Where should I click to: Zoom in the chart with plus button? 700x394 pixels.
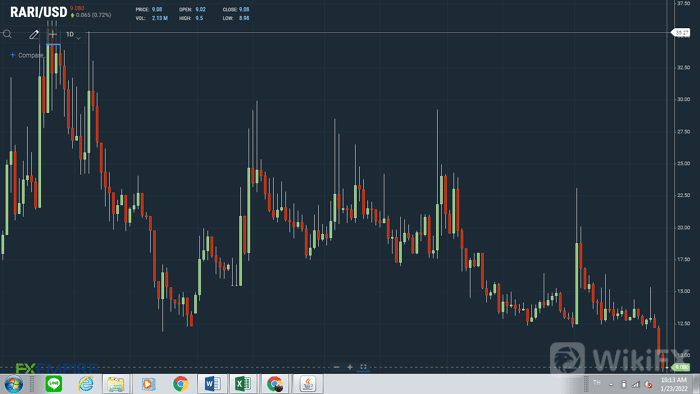(x=350, y=367)
